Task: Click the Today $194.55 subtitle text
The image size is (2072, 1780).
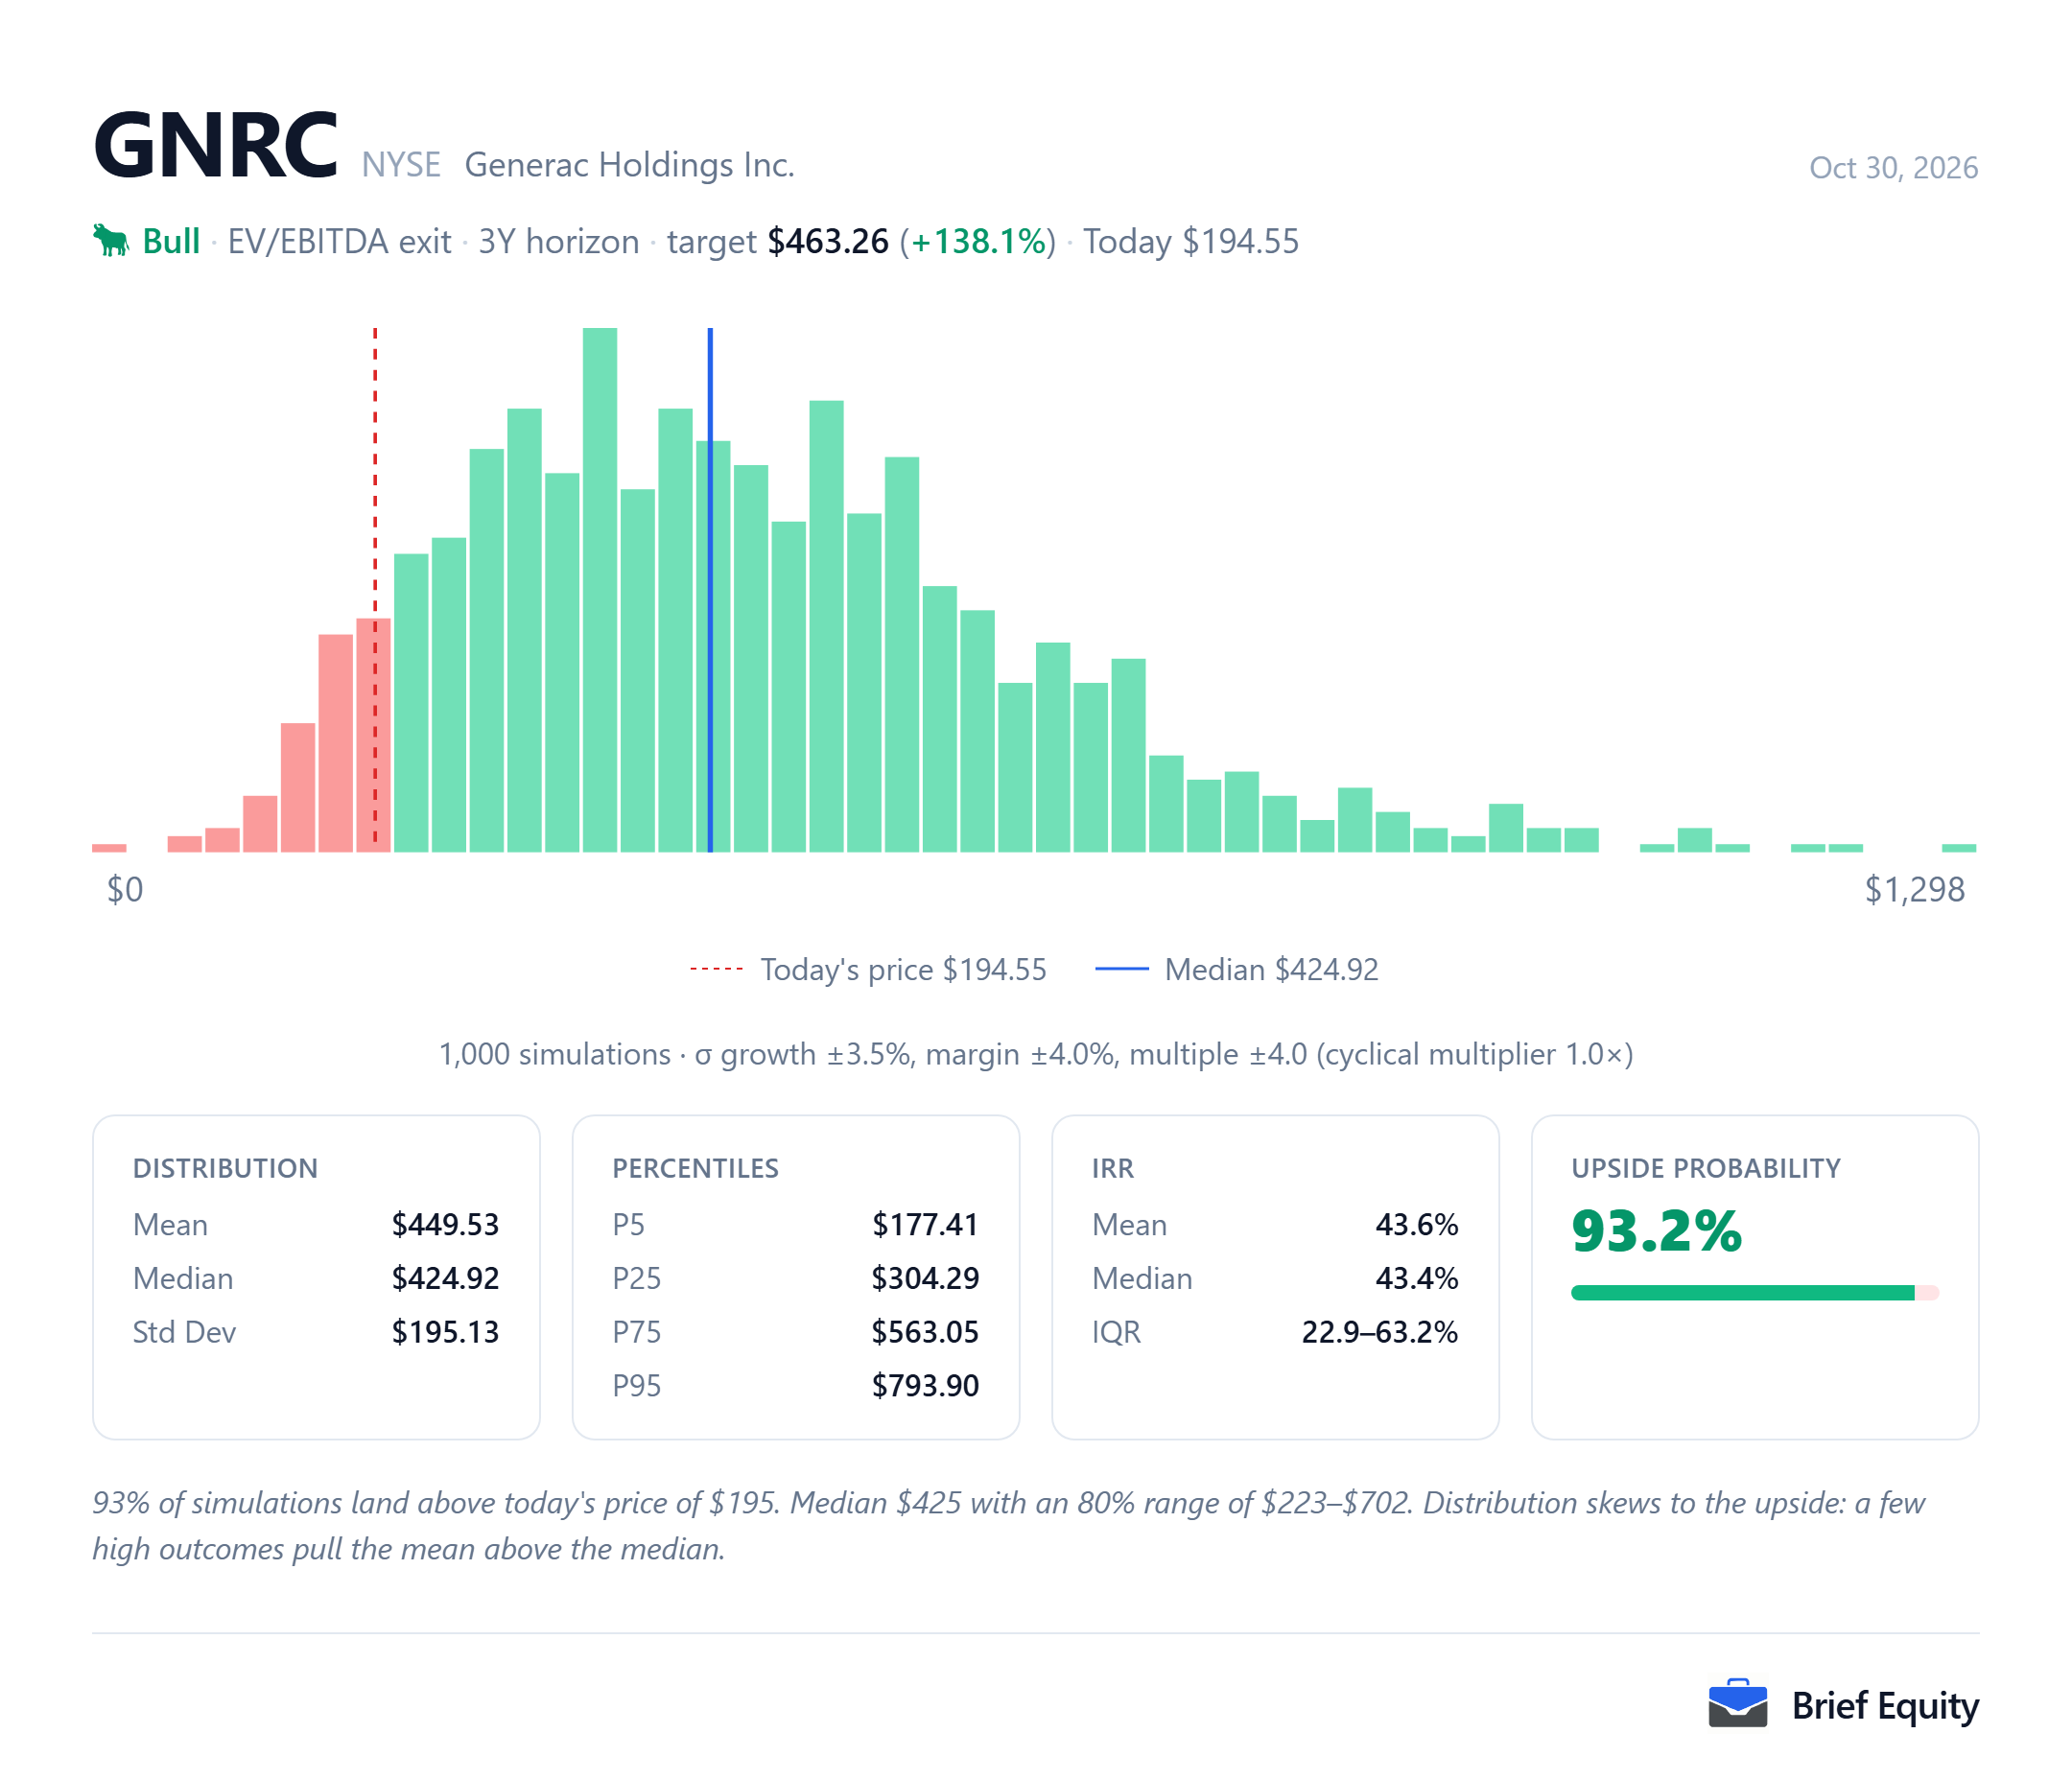Action: coord(1191,242)
